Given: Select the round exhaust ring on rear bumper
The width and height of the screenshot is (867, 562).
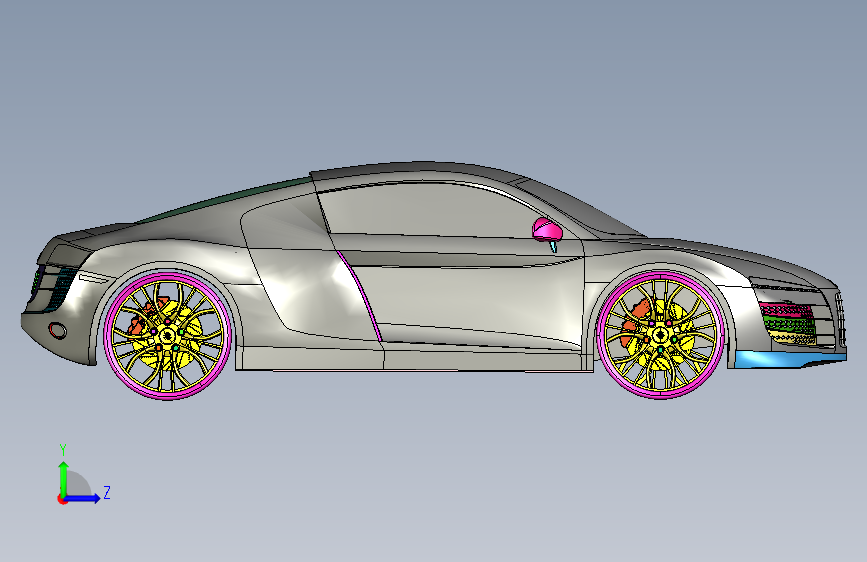Looking at the screenshot, I should tap(57, 331).
